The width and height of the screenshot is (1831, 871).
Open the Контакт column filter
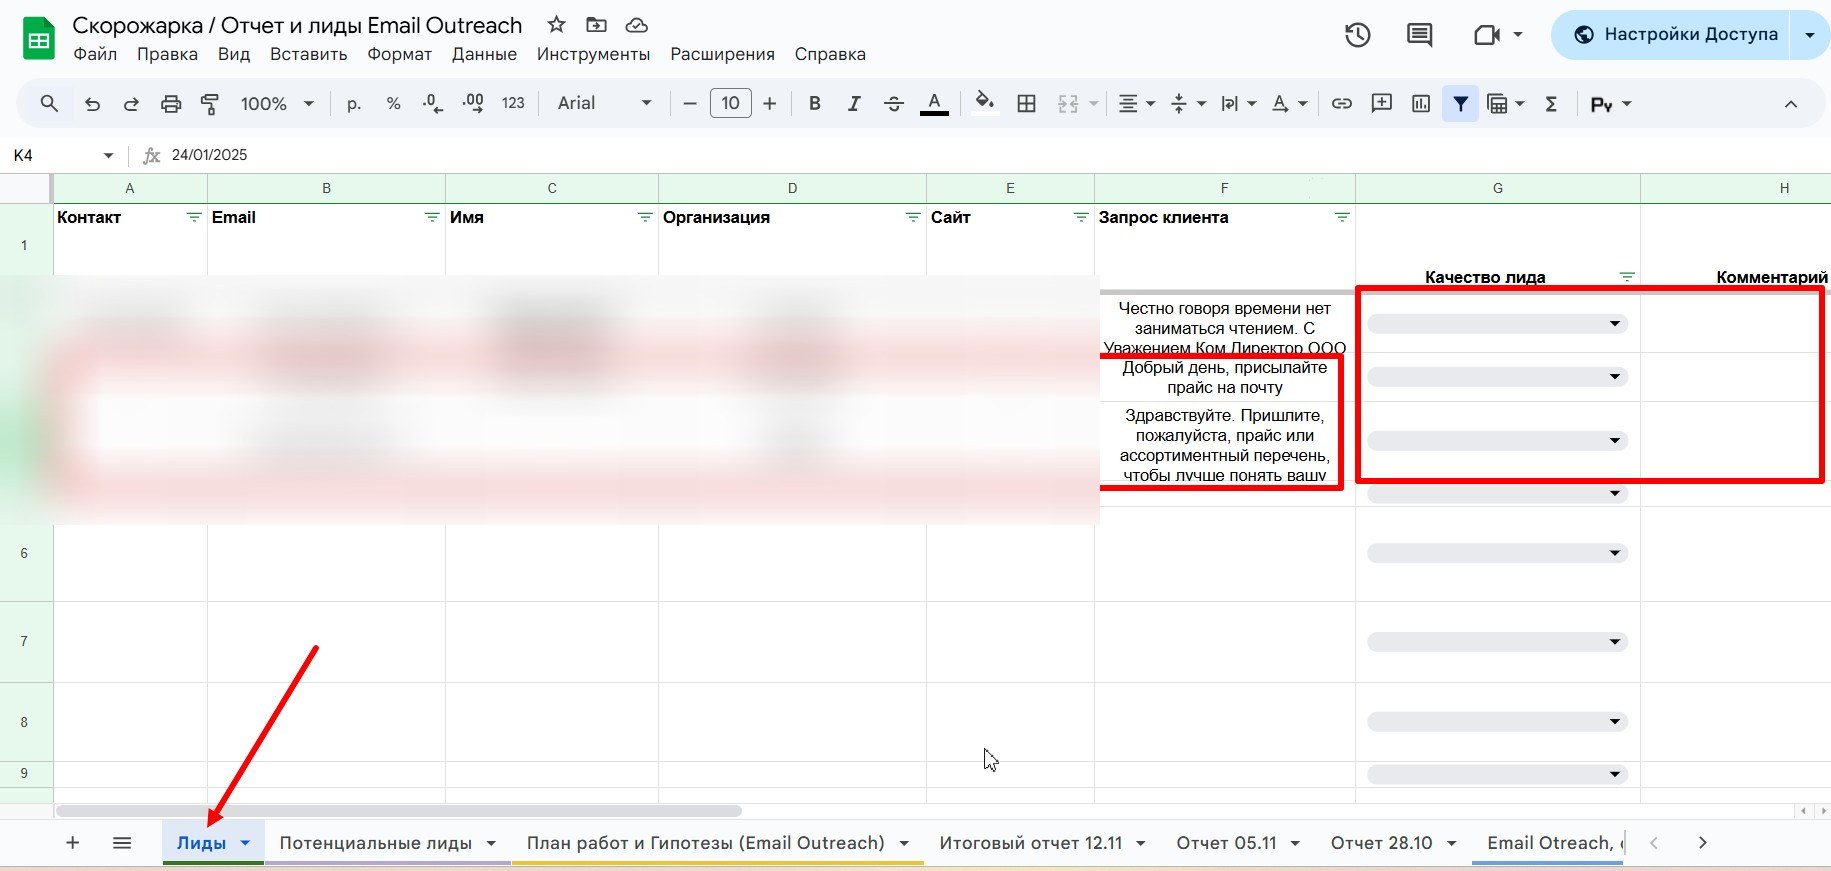click(x=194, y=217)
